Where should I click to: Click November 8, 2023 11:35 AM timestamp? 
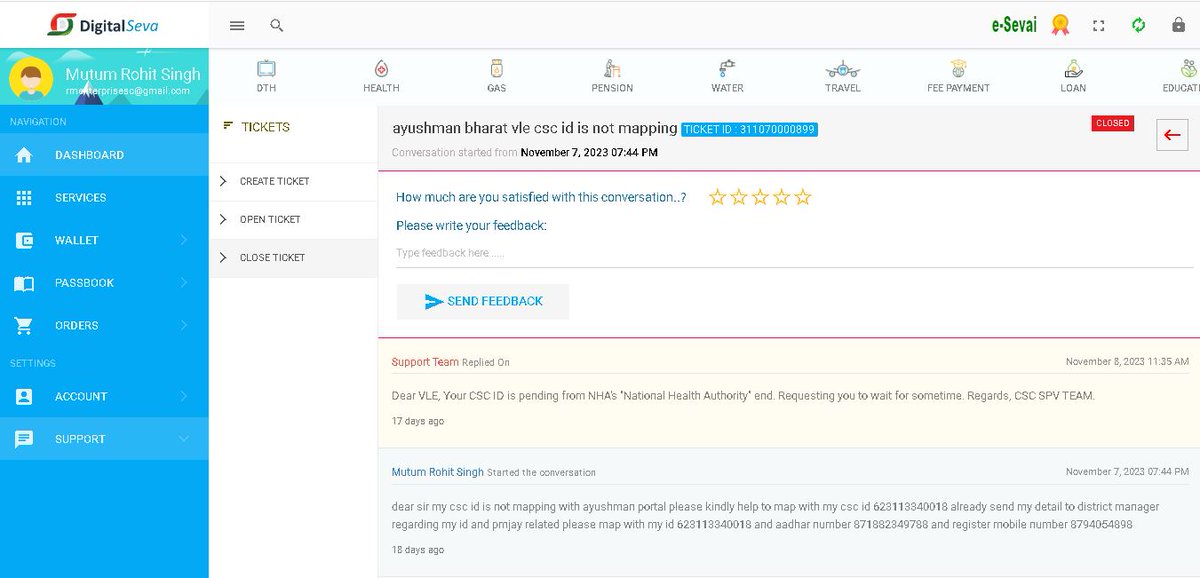pos(1127,361)
